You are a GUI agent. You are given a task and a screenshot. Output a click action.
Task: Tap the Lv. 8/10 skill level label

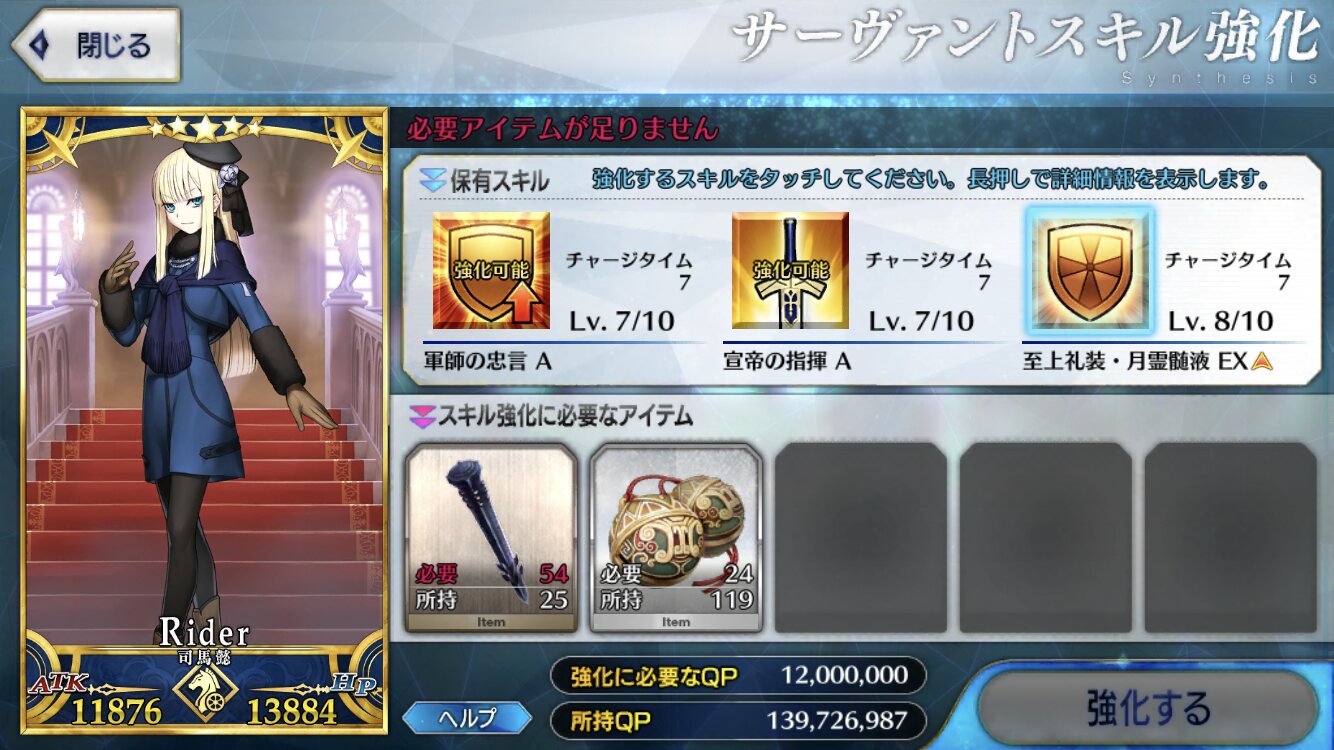[1221, 321]
